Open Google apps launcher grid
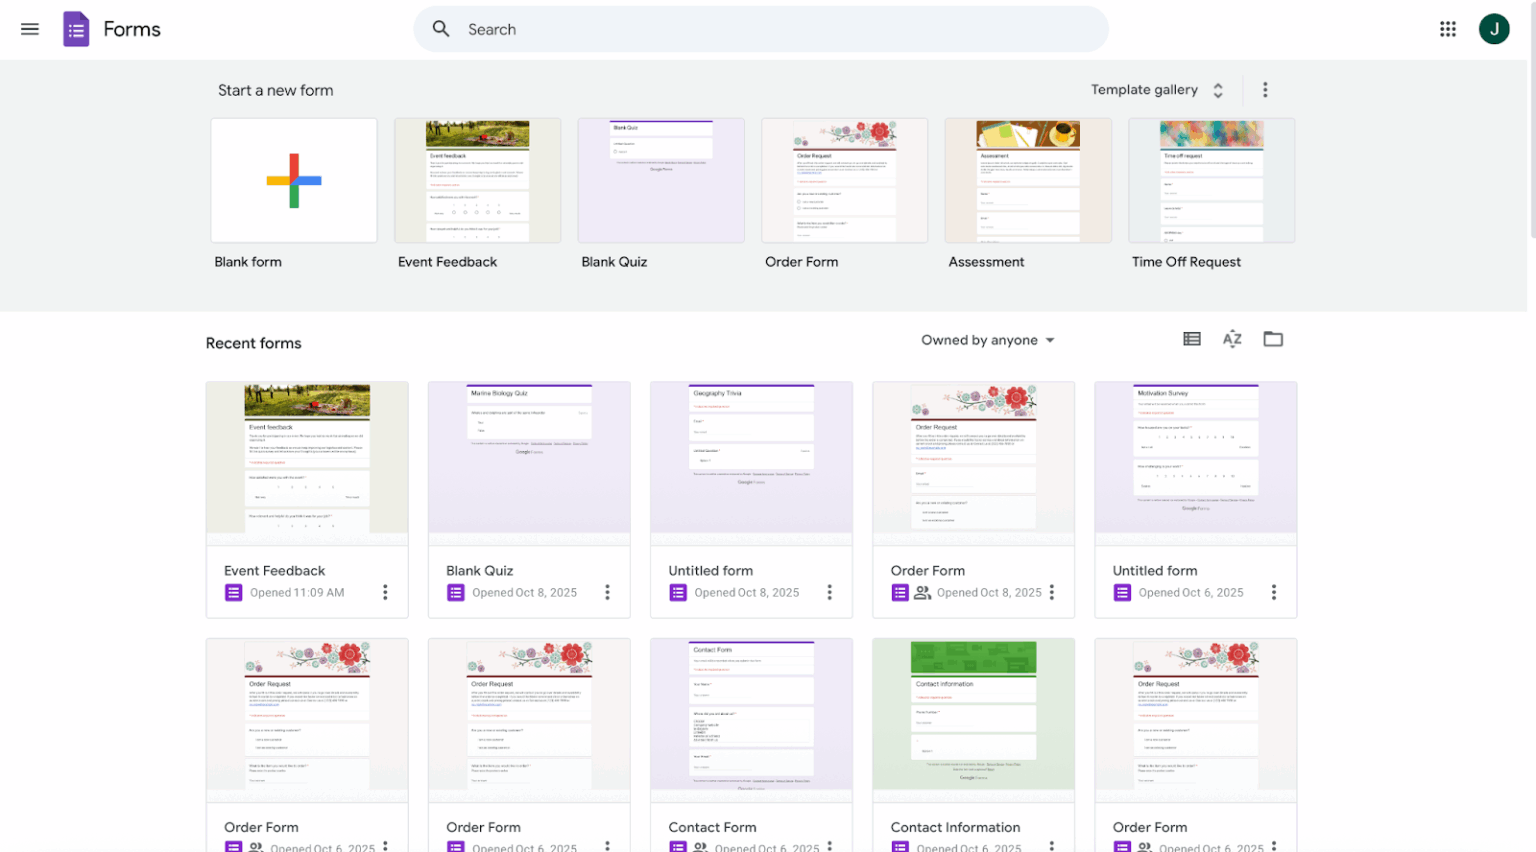1536x852 pixels. pos(1447,29)
